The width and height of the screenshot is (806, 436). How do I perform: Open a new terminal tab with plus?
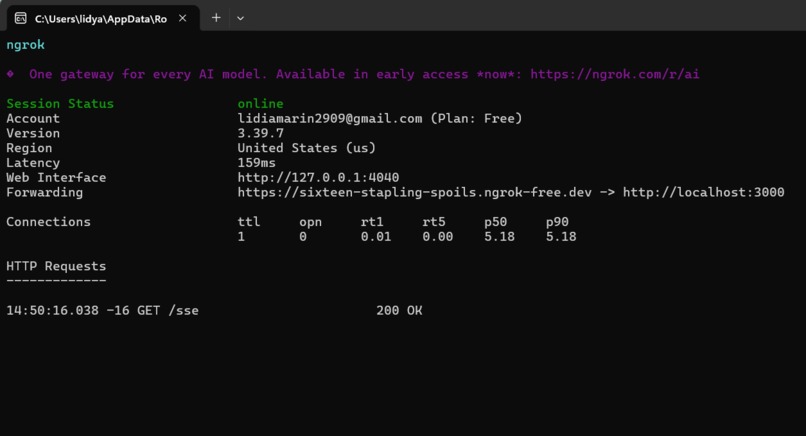tap(216, 18)
